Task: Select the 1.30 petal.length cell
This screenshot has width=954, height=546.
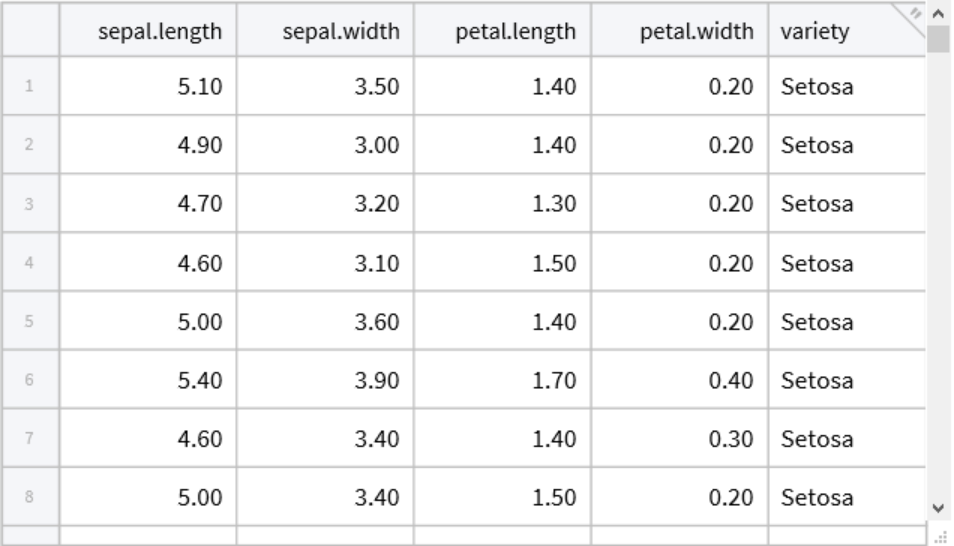Action: [502, 204]
